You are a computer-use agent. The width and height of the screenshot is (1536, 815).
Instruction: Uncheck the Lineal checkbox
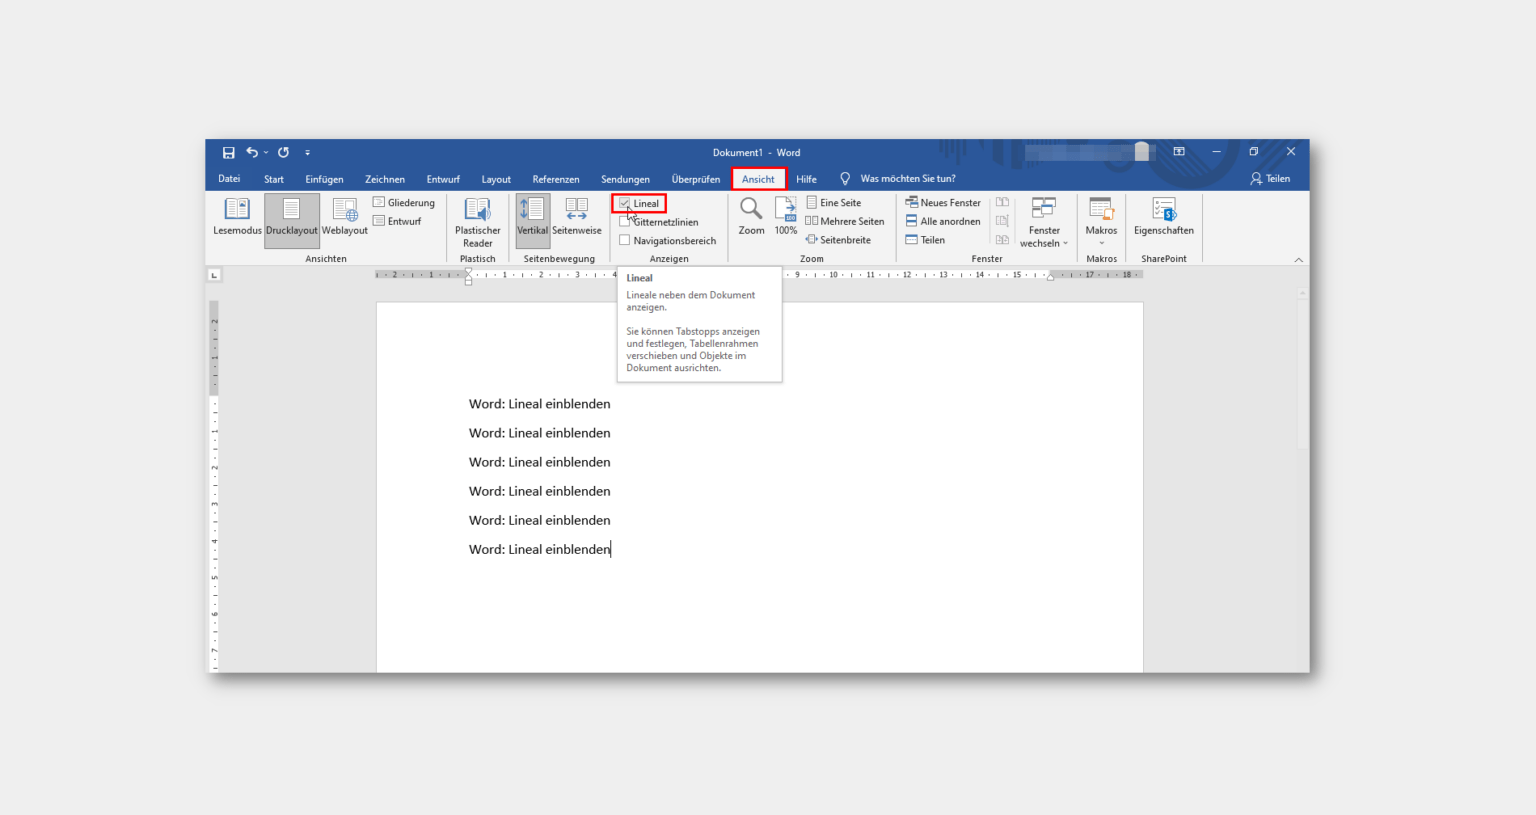[x=625, y=203]
